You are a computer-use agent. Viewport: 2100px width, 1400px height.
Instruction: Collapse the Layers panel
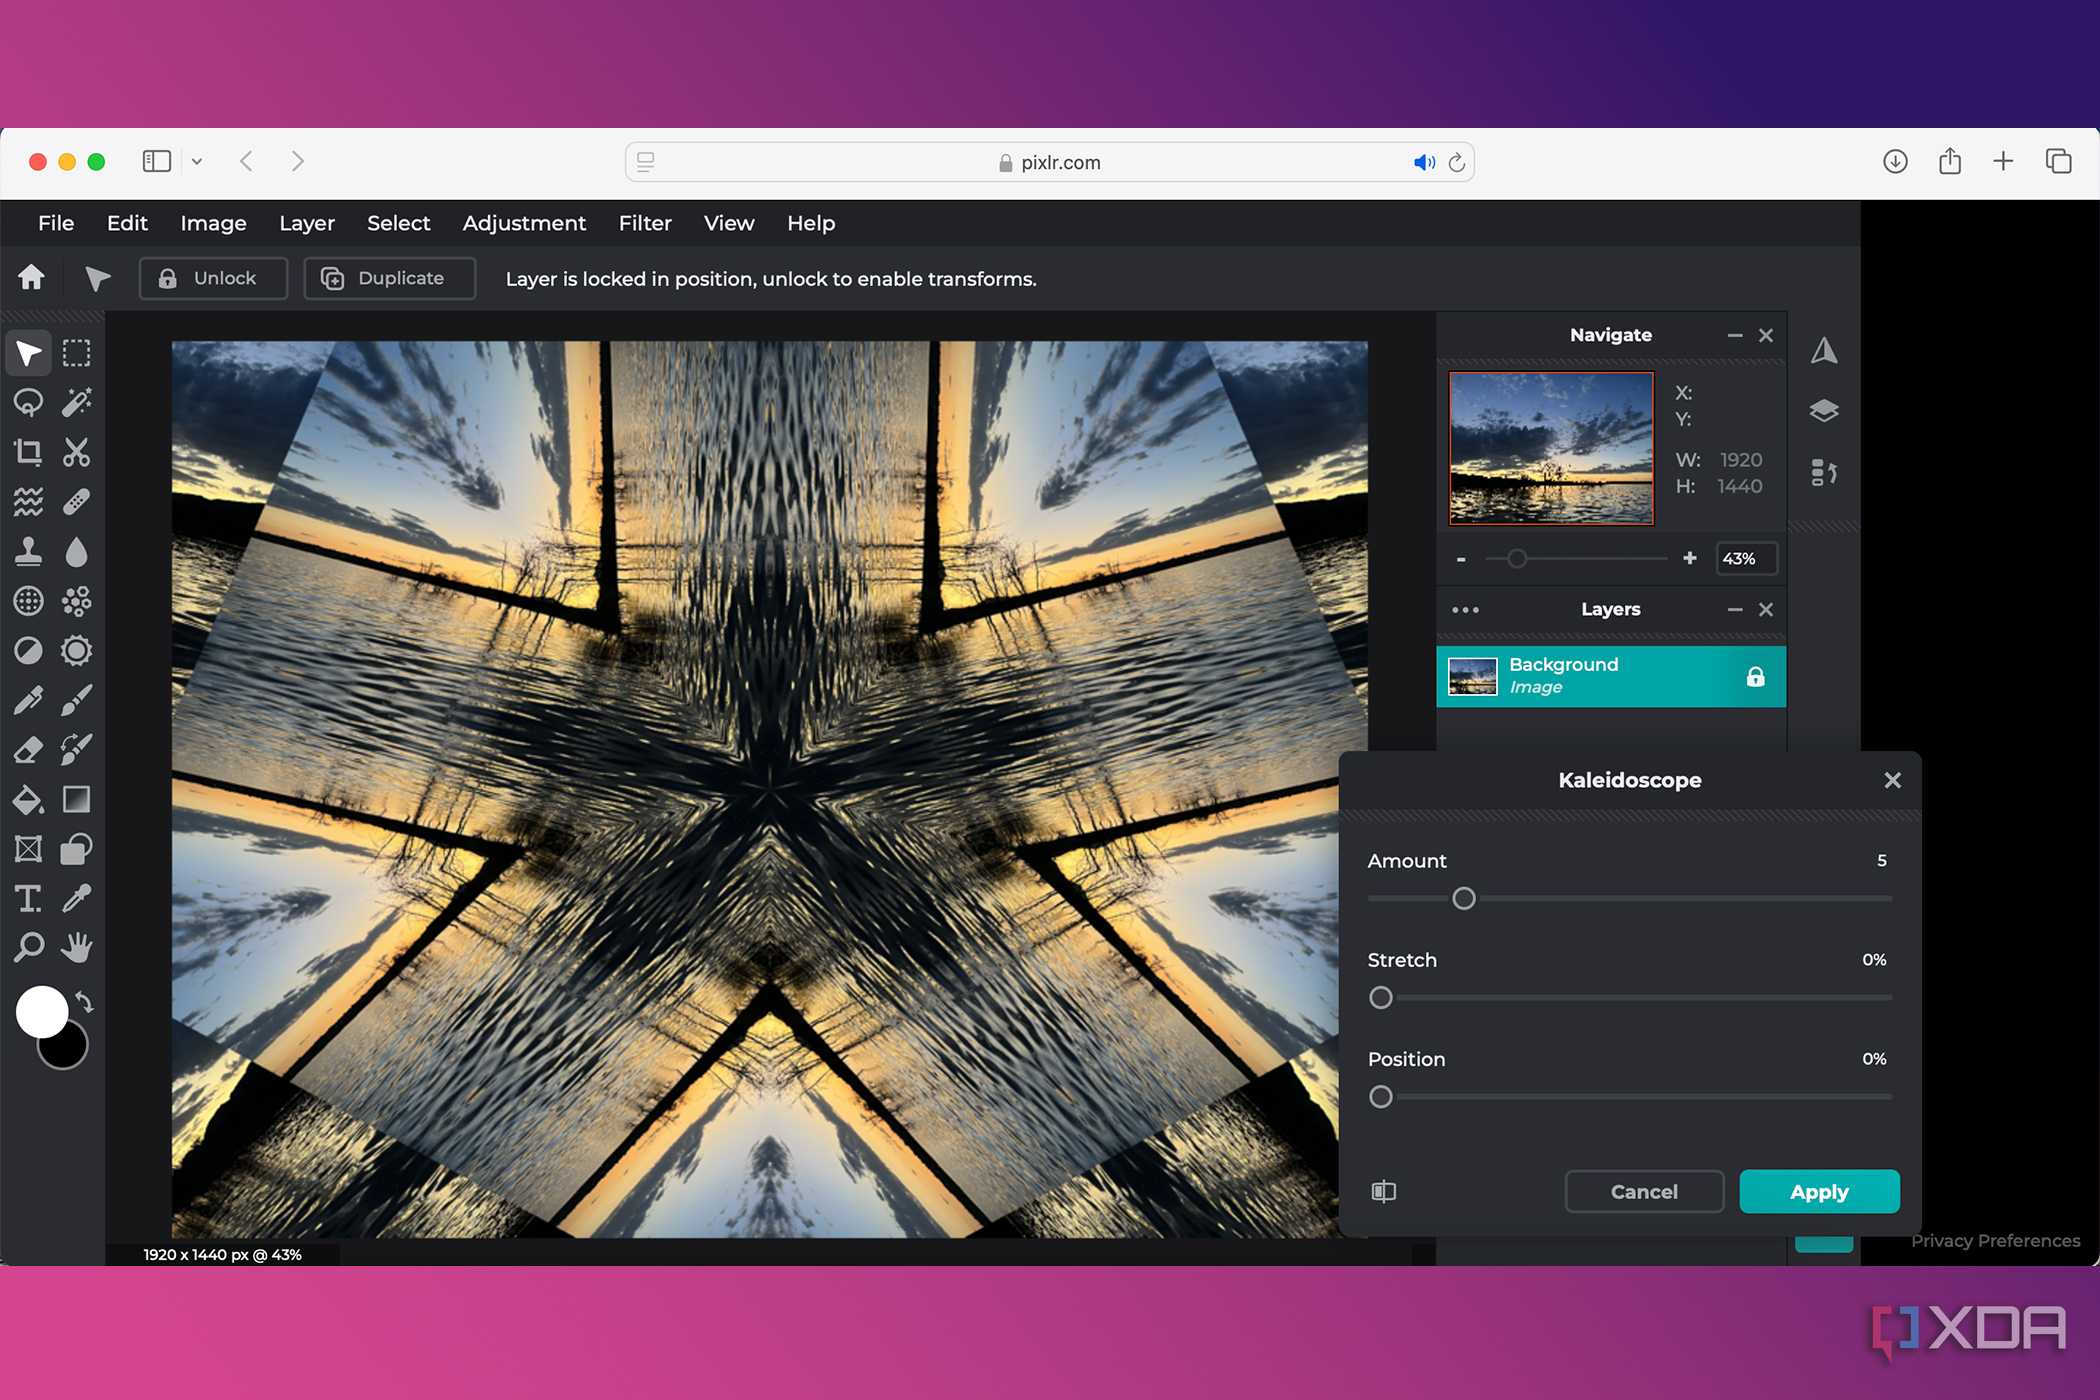tap(1735, 609)
